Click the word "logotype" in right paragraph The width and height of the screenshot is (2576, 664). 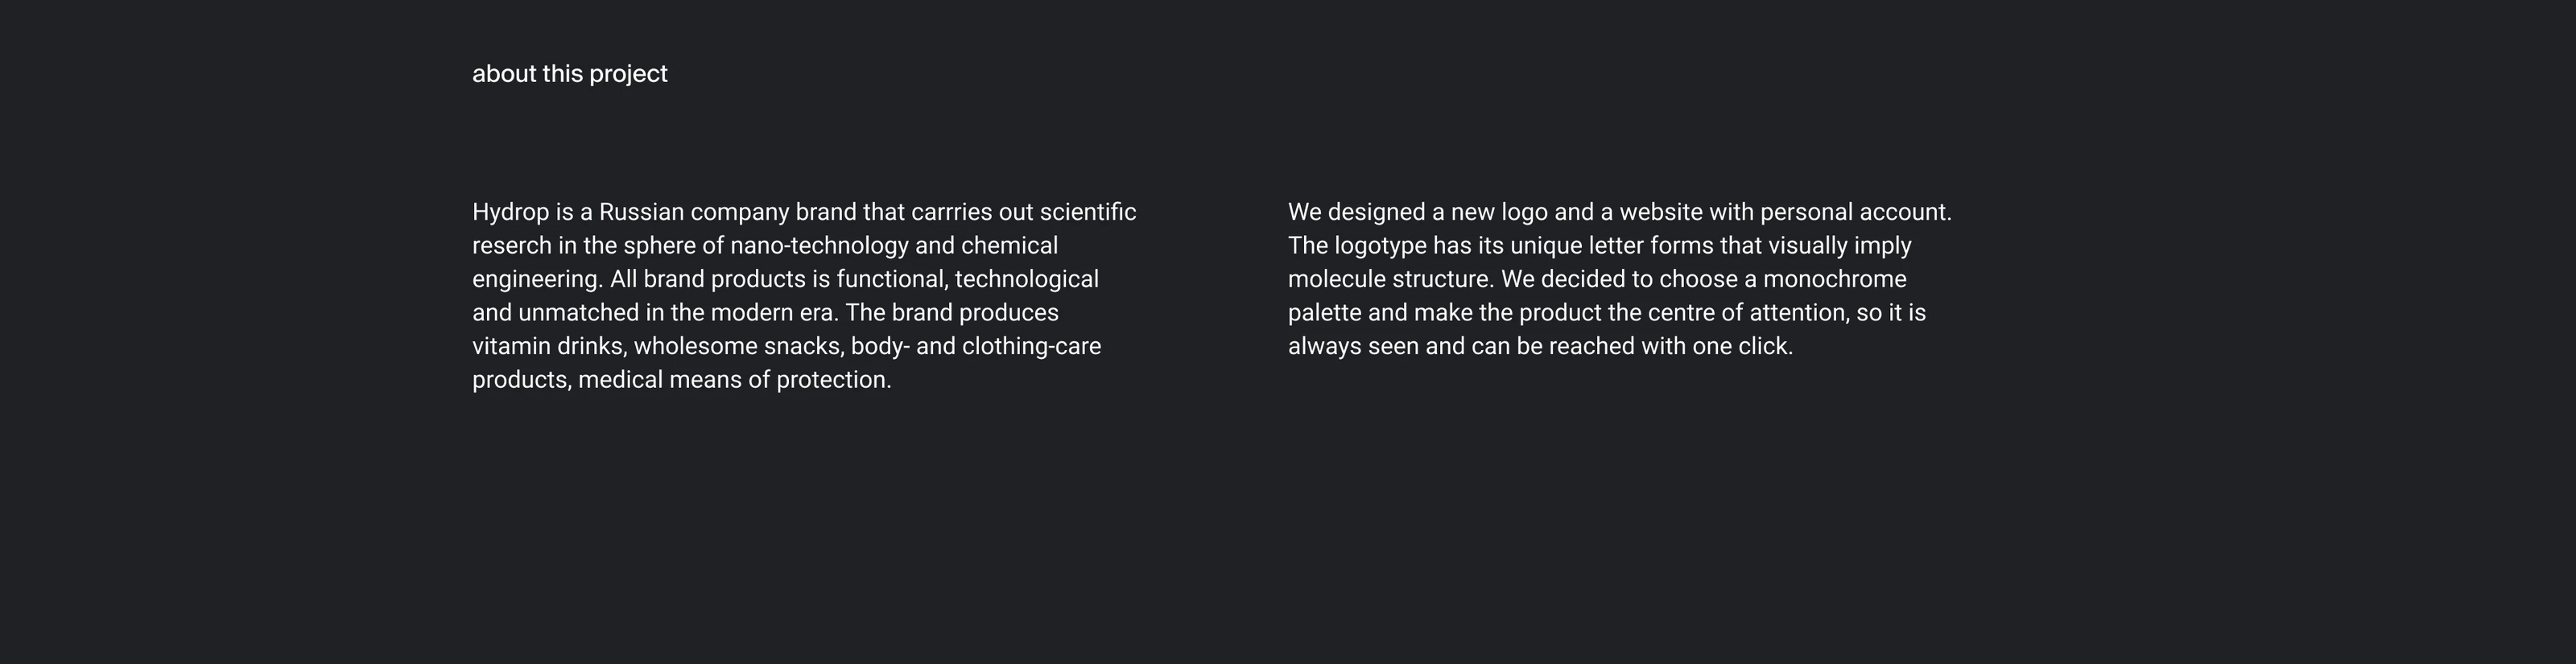click(x=1380, y=246)
